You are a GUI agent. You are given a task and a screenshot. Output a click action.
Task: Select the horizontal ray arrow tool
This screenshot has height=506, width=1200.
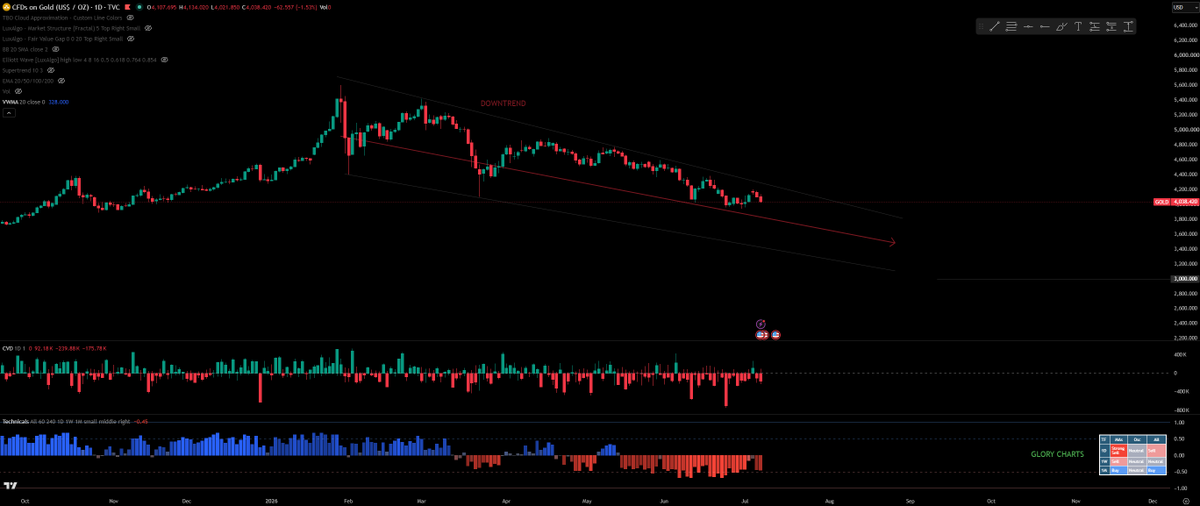tap(1045, 26)
